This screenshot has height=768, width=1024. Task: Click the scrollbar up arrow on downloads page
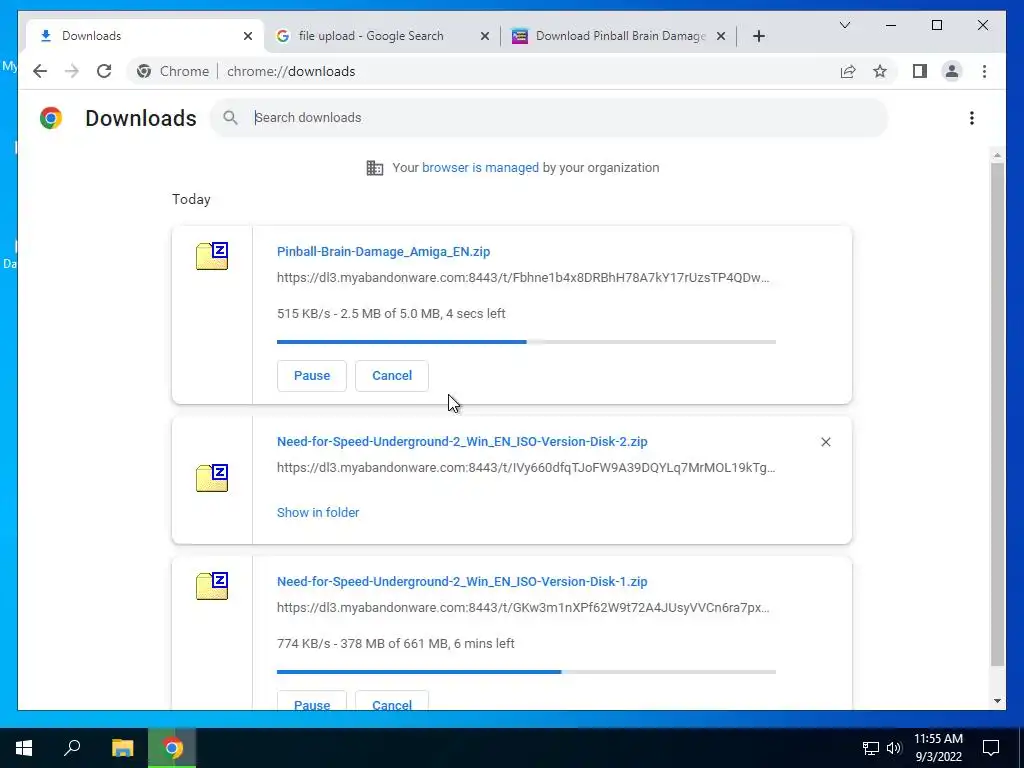(997, 155)
